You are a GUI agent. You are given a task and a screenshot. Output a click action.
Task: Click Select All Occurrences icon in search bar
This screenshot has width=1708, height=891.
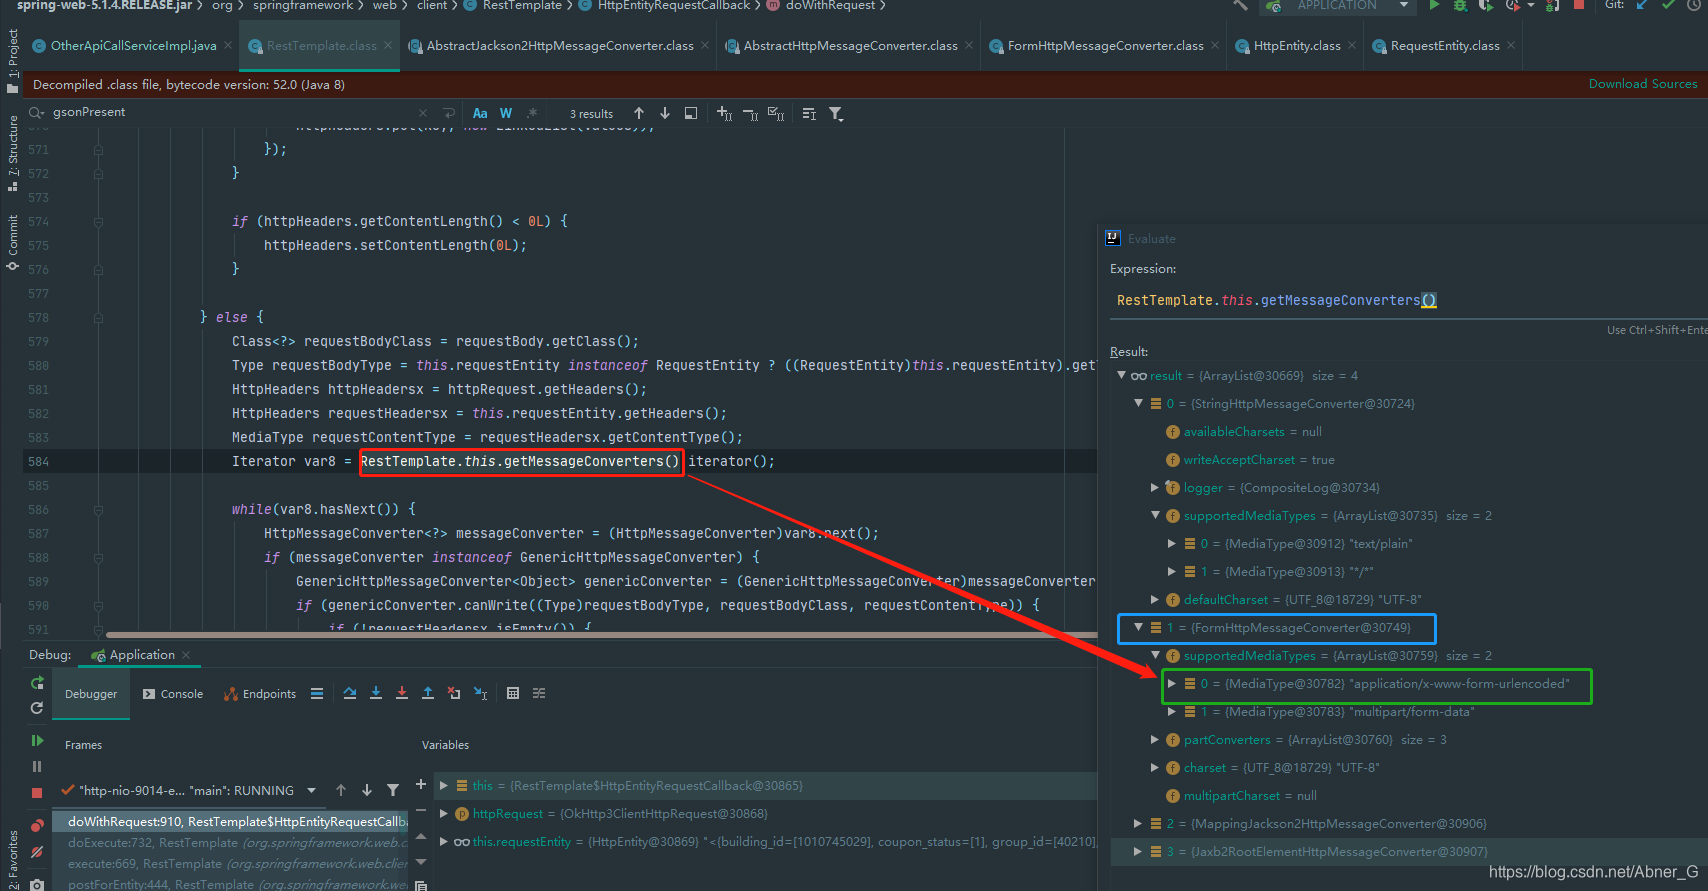point(776,113)
